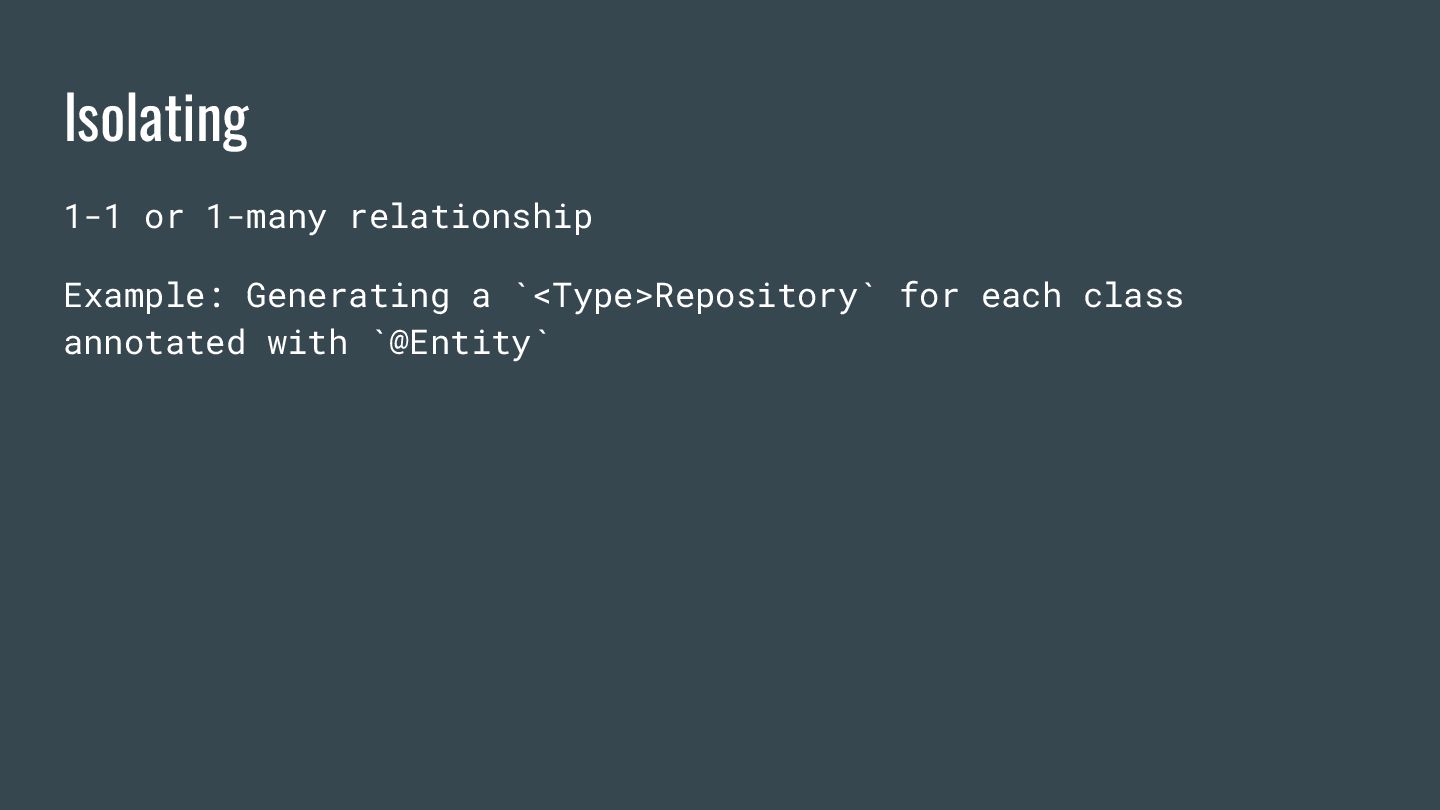Screen dimensions: 1440x810
Task: Click the word 'class' ending the second line
Action: tap(1133, 296)
